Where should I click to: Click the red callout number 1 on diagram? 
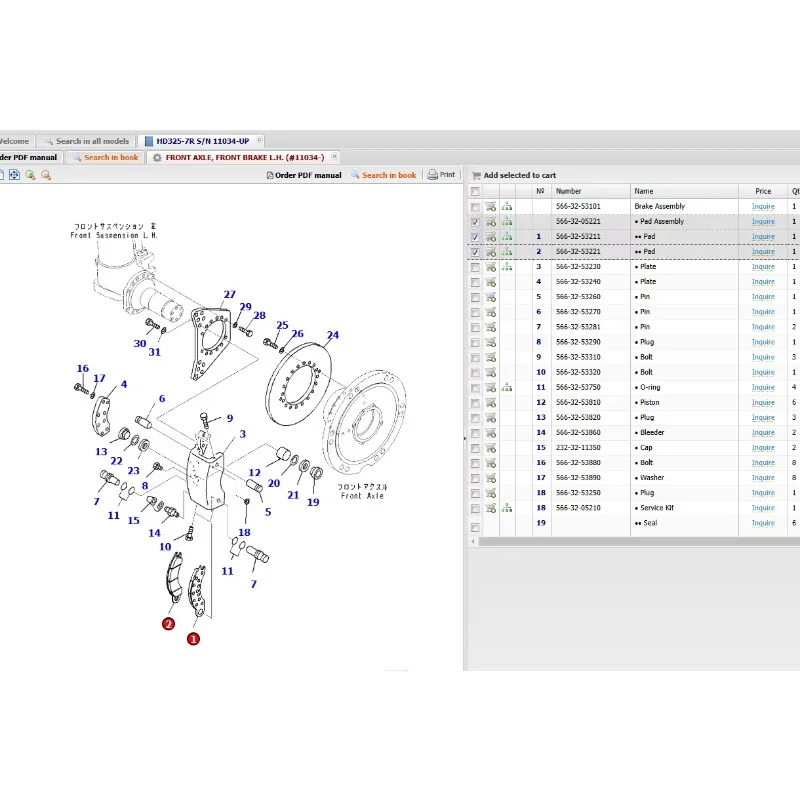click(x=193, y=639)
